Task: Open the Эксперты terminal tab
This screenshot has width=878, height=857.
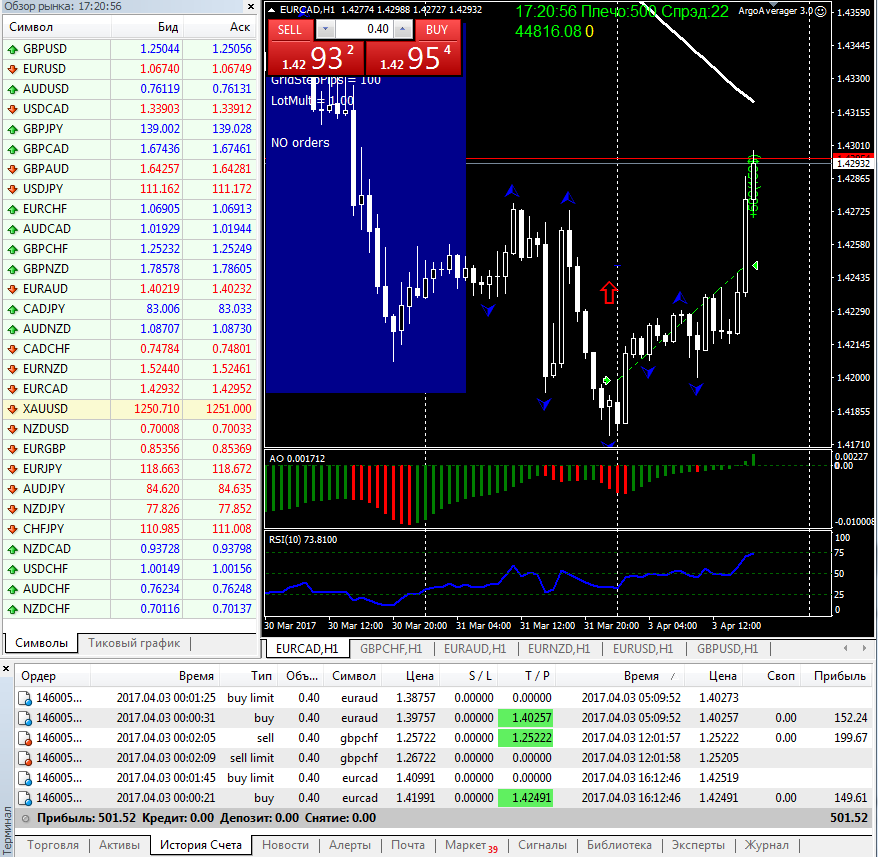Action: click(698, 845)
